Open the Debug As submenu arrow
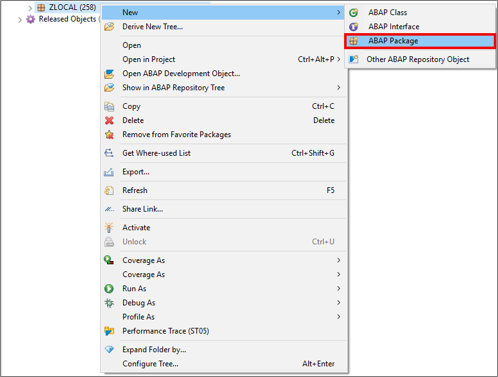498x377 pixels. pos(339,303)
